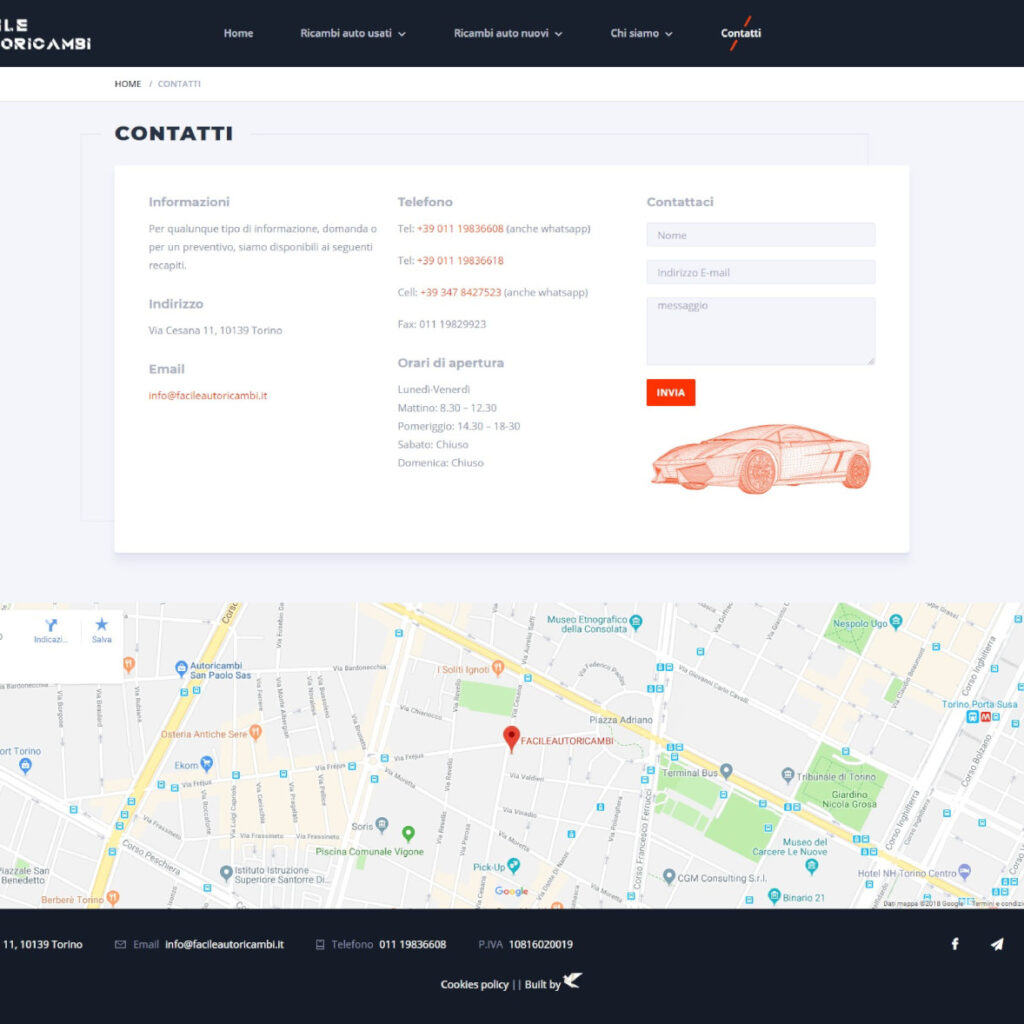Click the Terminal Bus map marker
Image resolution: width=1024 pixels, height=1024 pixels.
click(x=727, y=771)
